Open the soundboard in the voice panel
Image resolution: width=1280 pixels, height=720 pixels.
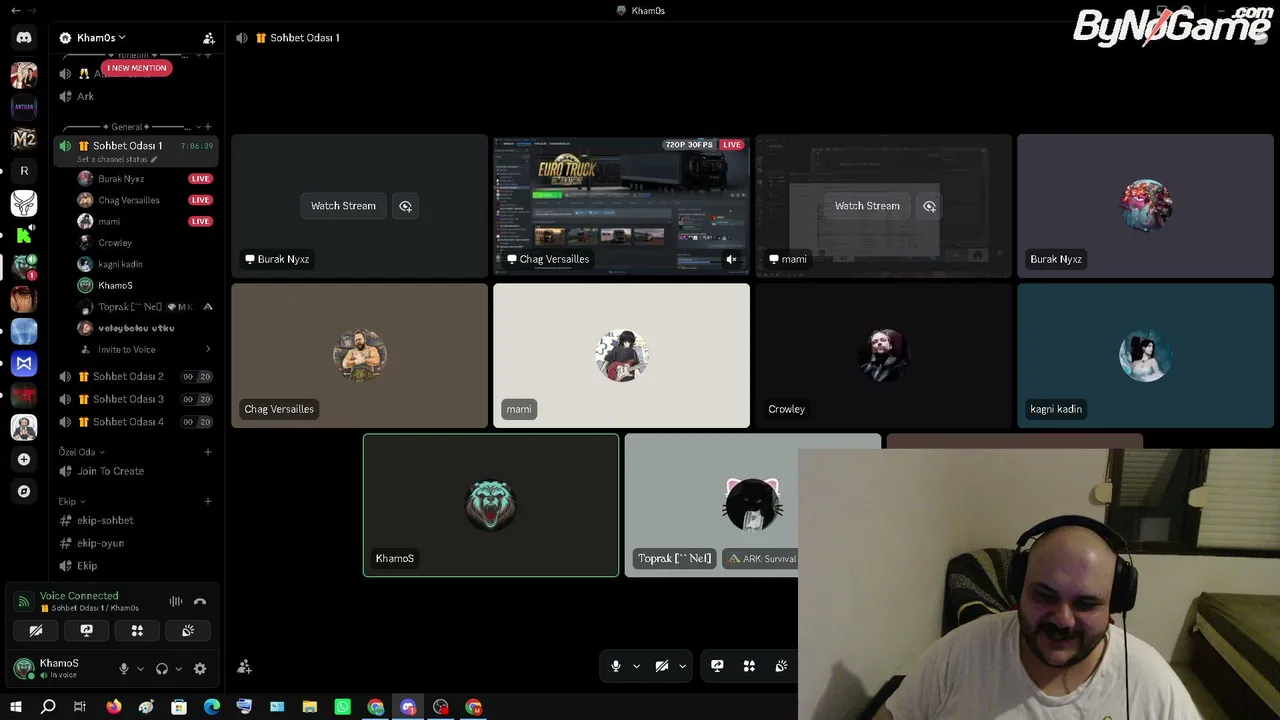(x=188, y=631)
